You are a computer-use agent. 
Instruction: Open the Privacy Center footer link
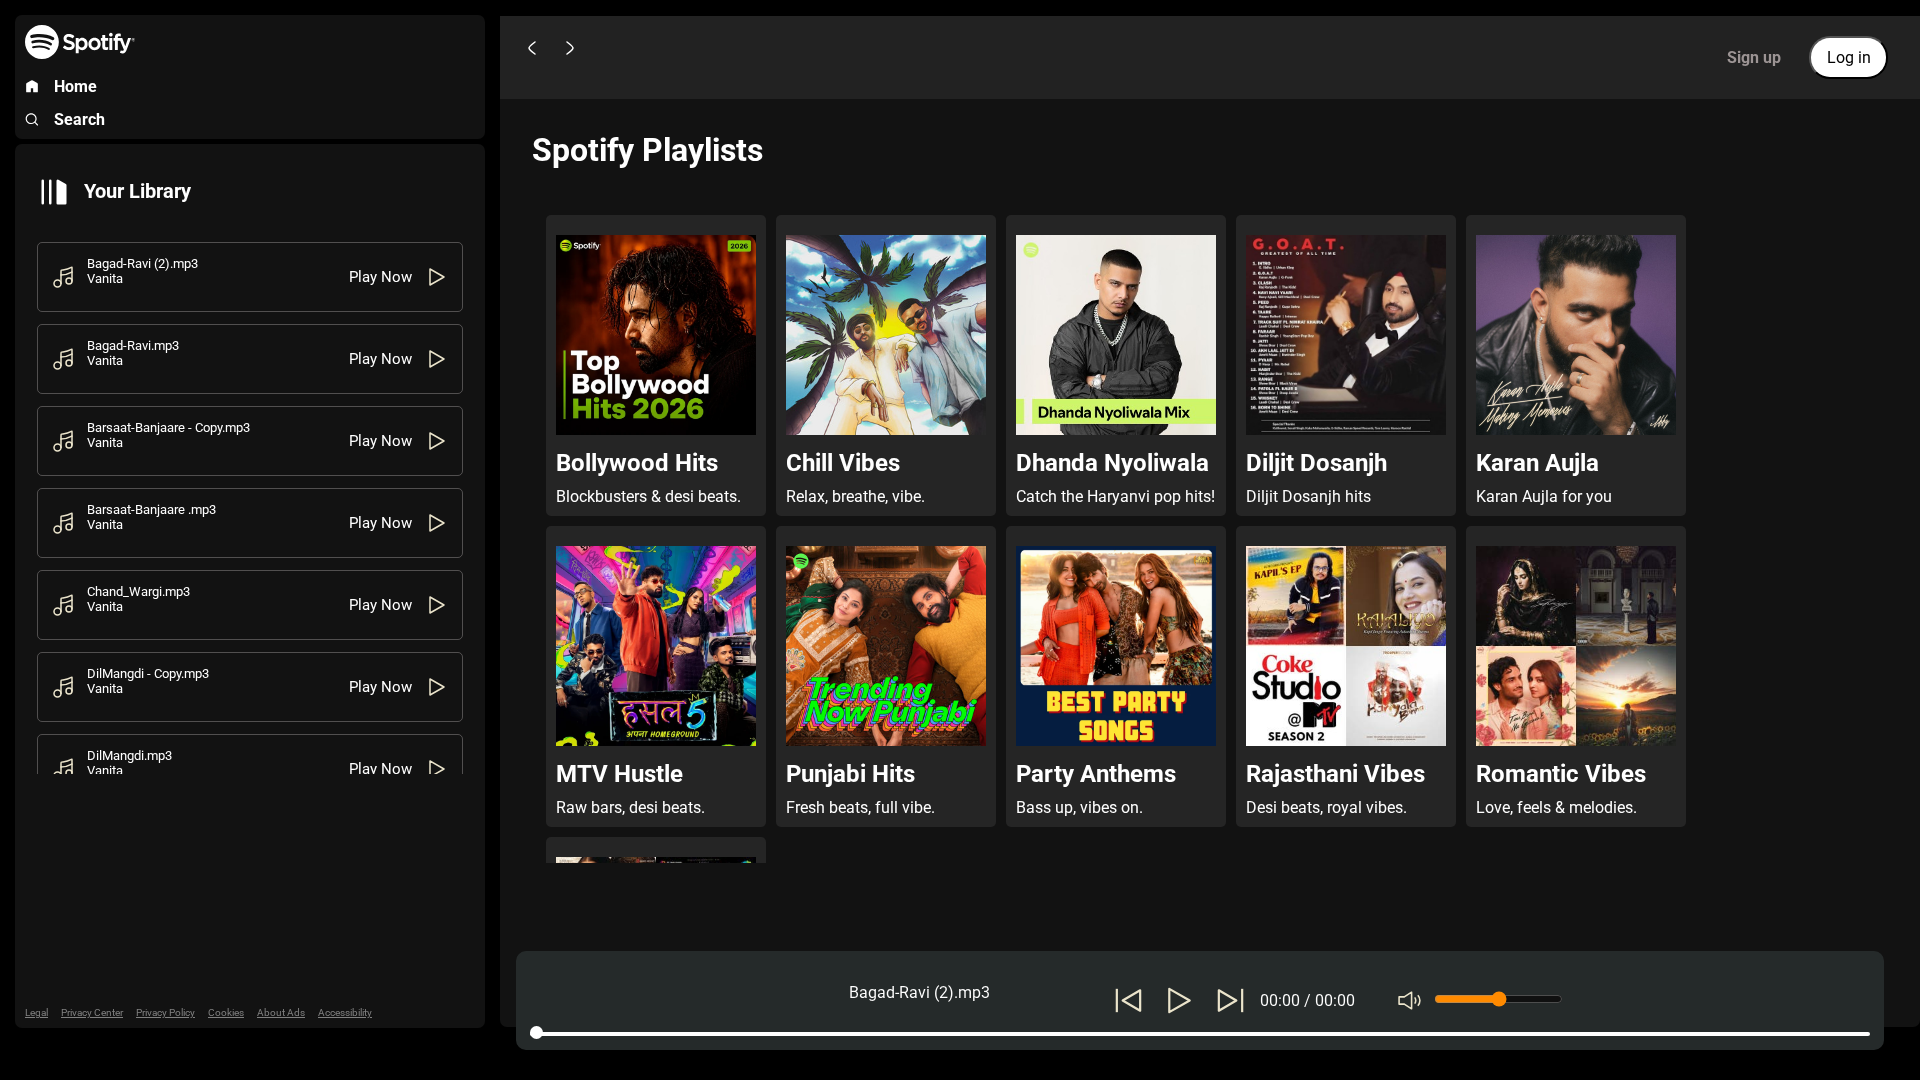coord(92,1013)
